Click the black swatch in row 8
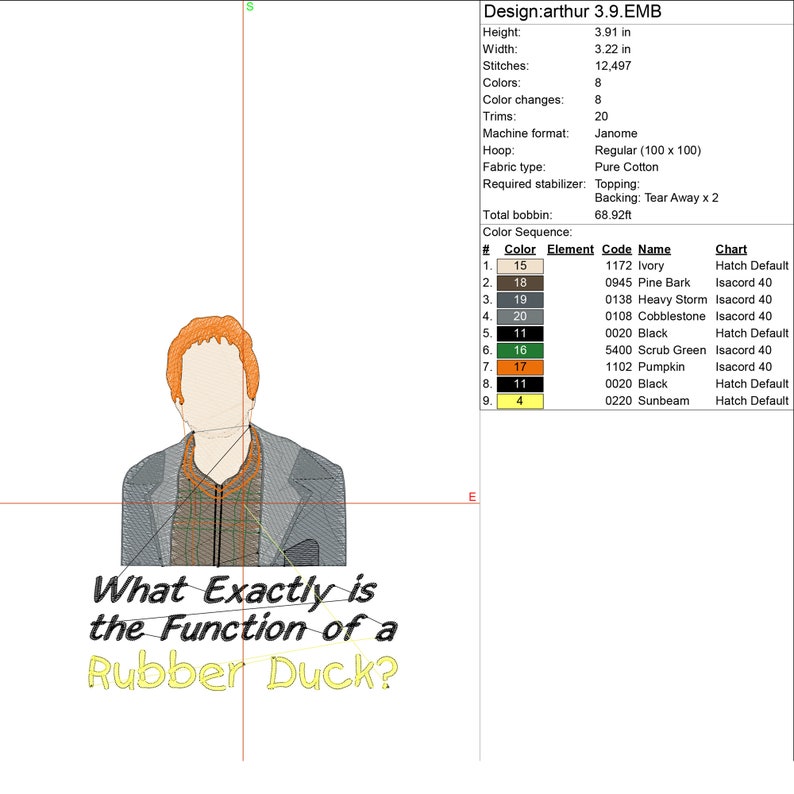794x794 pixels. click(x=520, y=384)
